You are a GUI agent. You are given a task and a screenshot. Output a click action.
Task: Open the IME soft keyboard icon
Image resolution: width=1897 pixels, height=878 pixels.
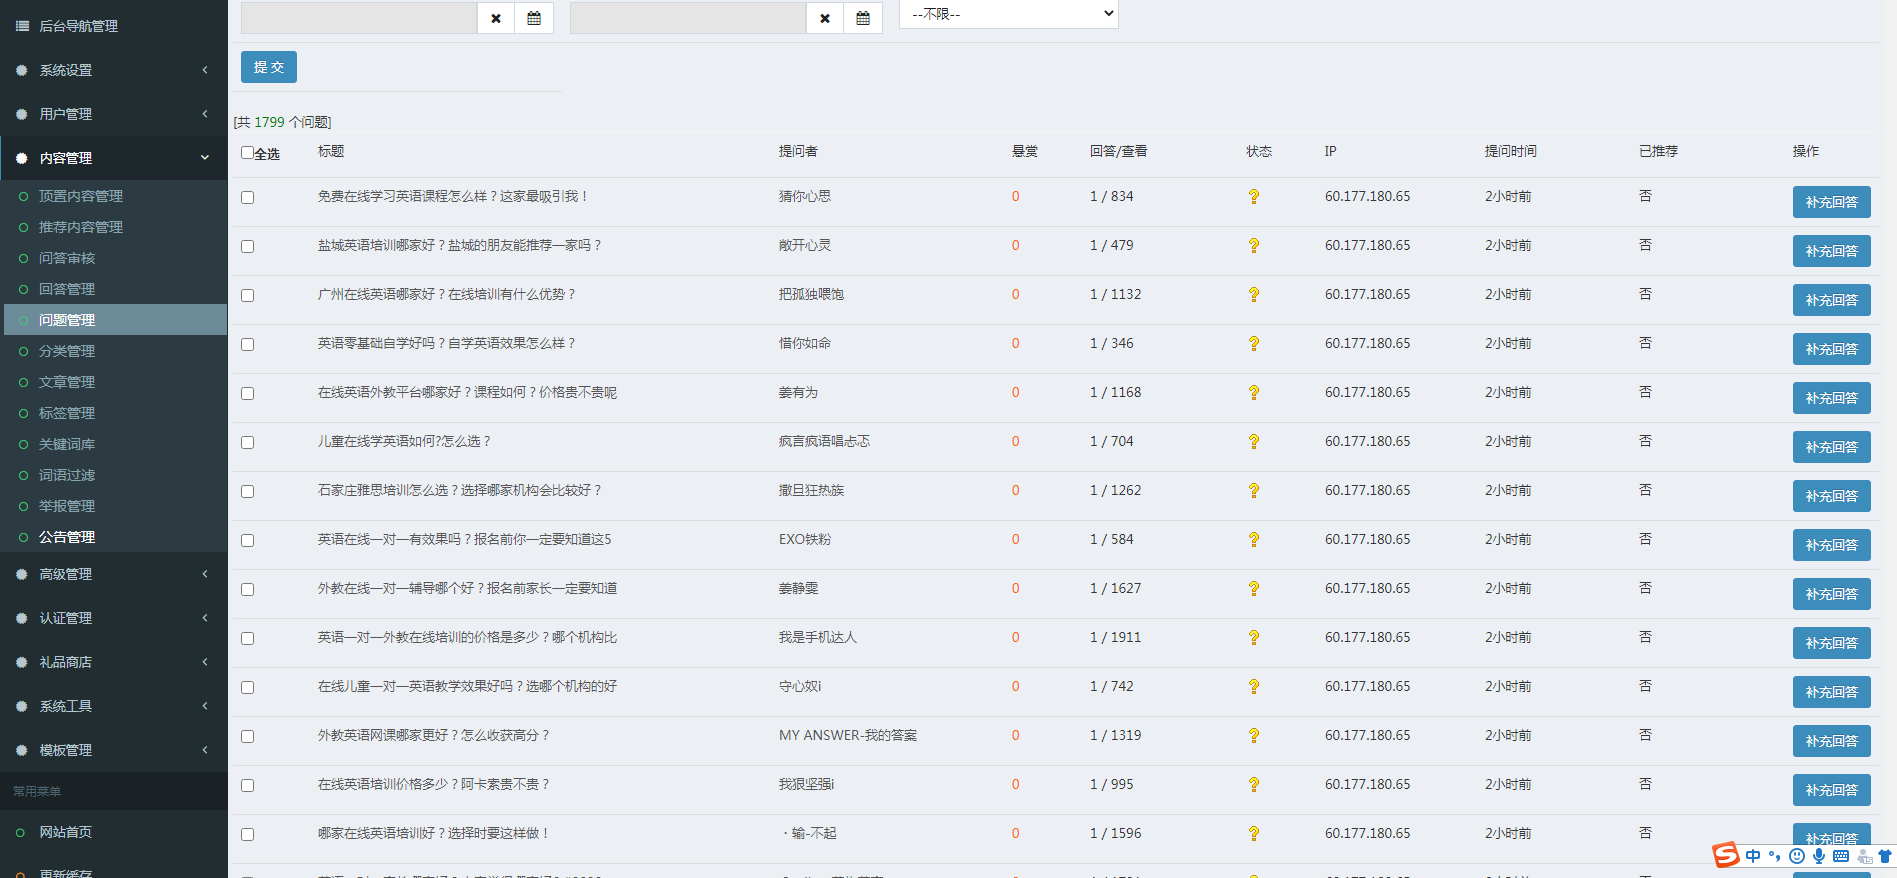coord(1841,856)
